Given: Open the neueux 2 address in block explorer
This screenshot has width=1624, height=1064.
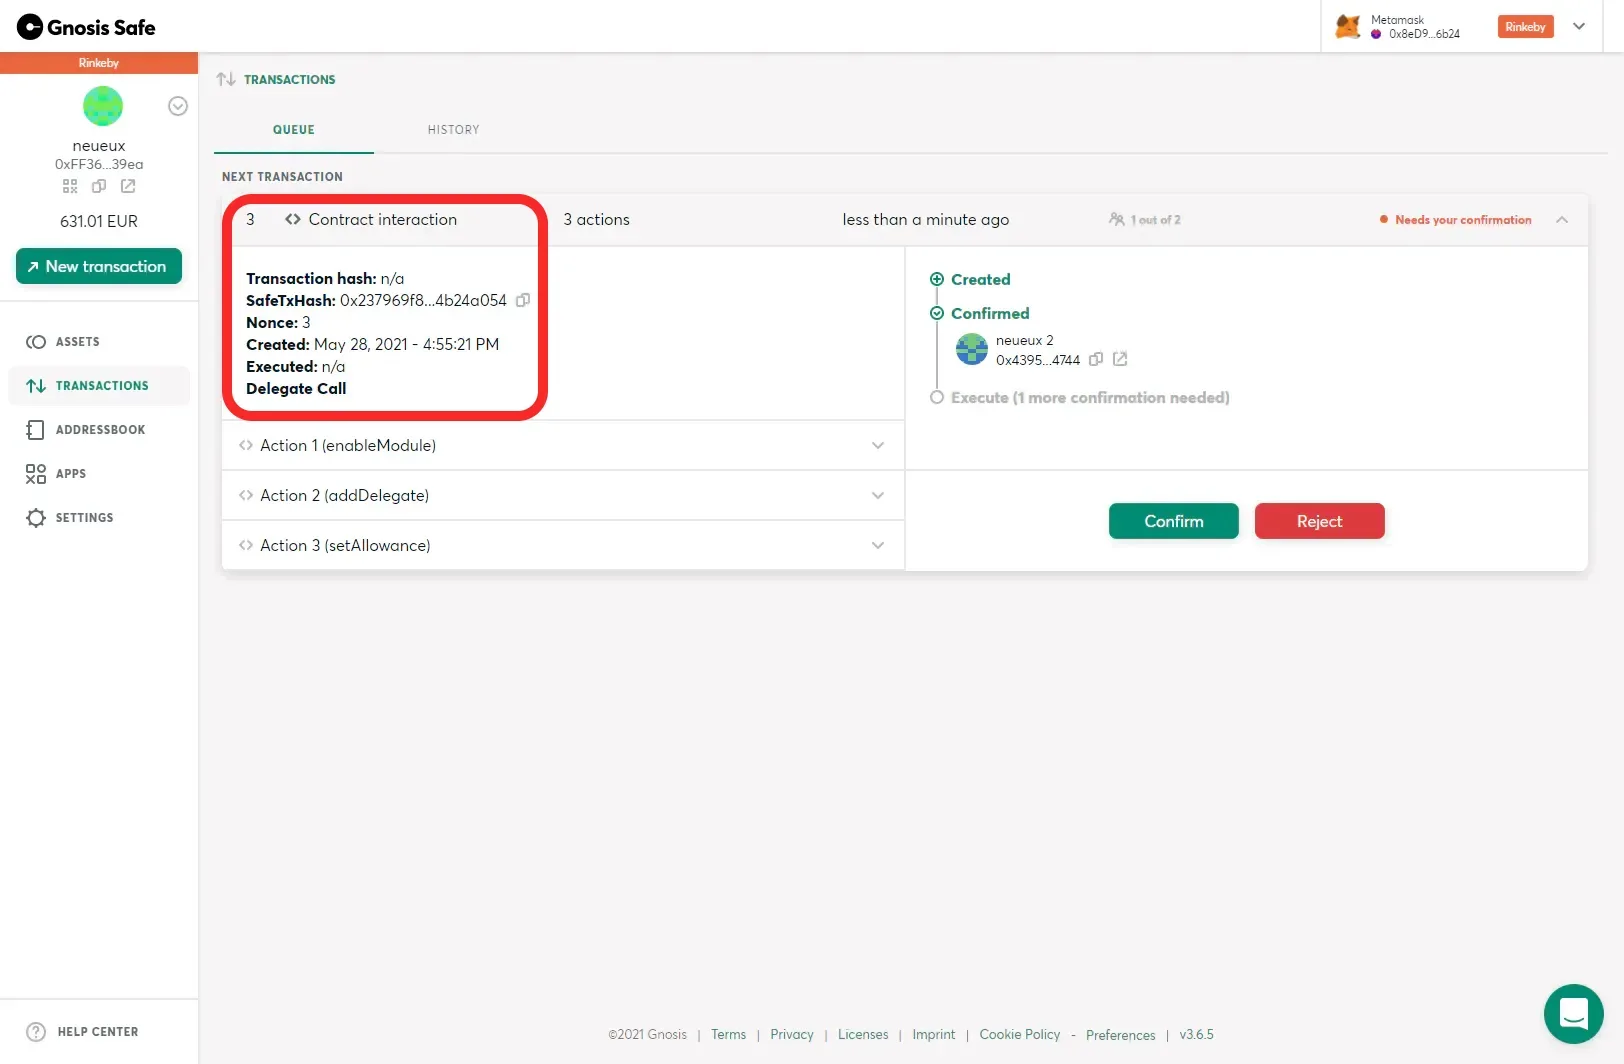Looking at the screenshot, I should [x=1120, y=359].
